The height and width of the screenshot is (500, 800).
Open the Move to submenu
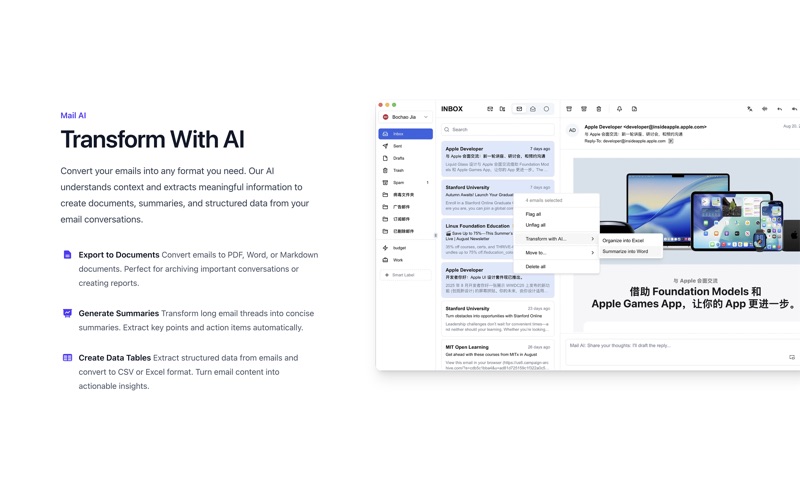coord(556,253)
